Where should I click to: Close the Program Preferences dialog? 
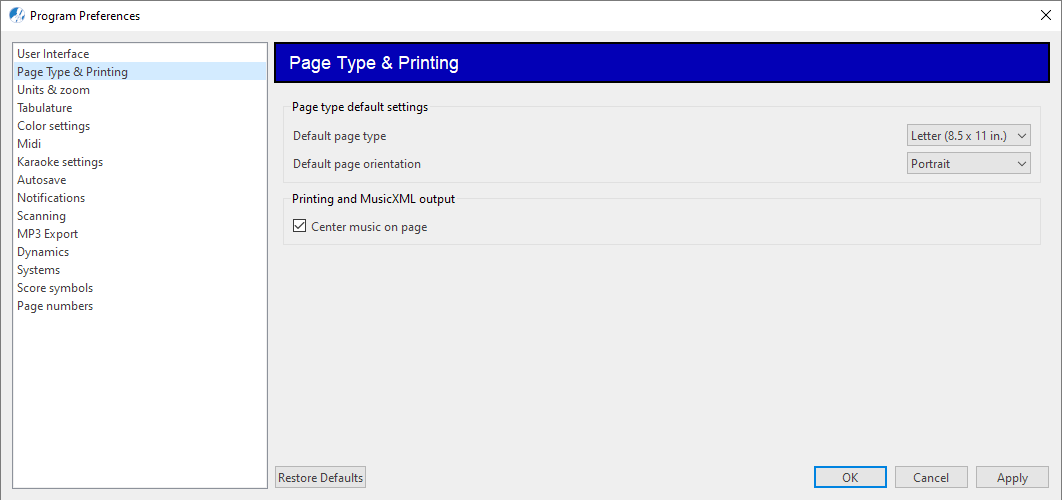pyautogui.click(x=1046, y=16)
